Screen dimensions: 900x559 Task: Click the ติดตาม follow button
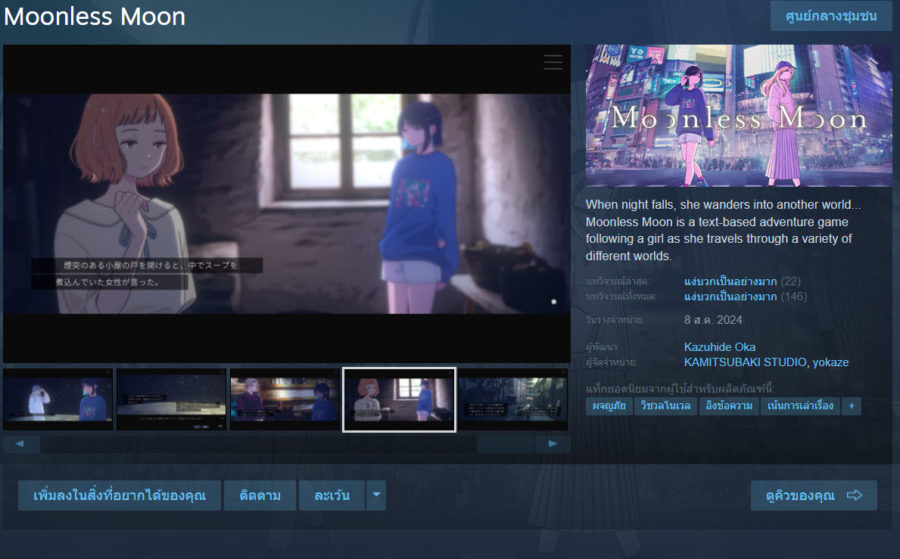tap(260, 495)
